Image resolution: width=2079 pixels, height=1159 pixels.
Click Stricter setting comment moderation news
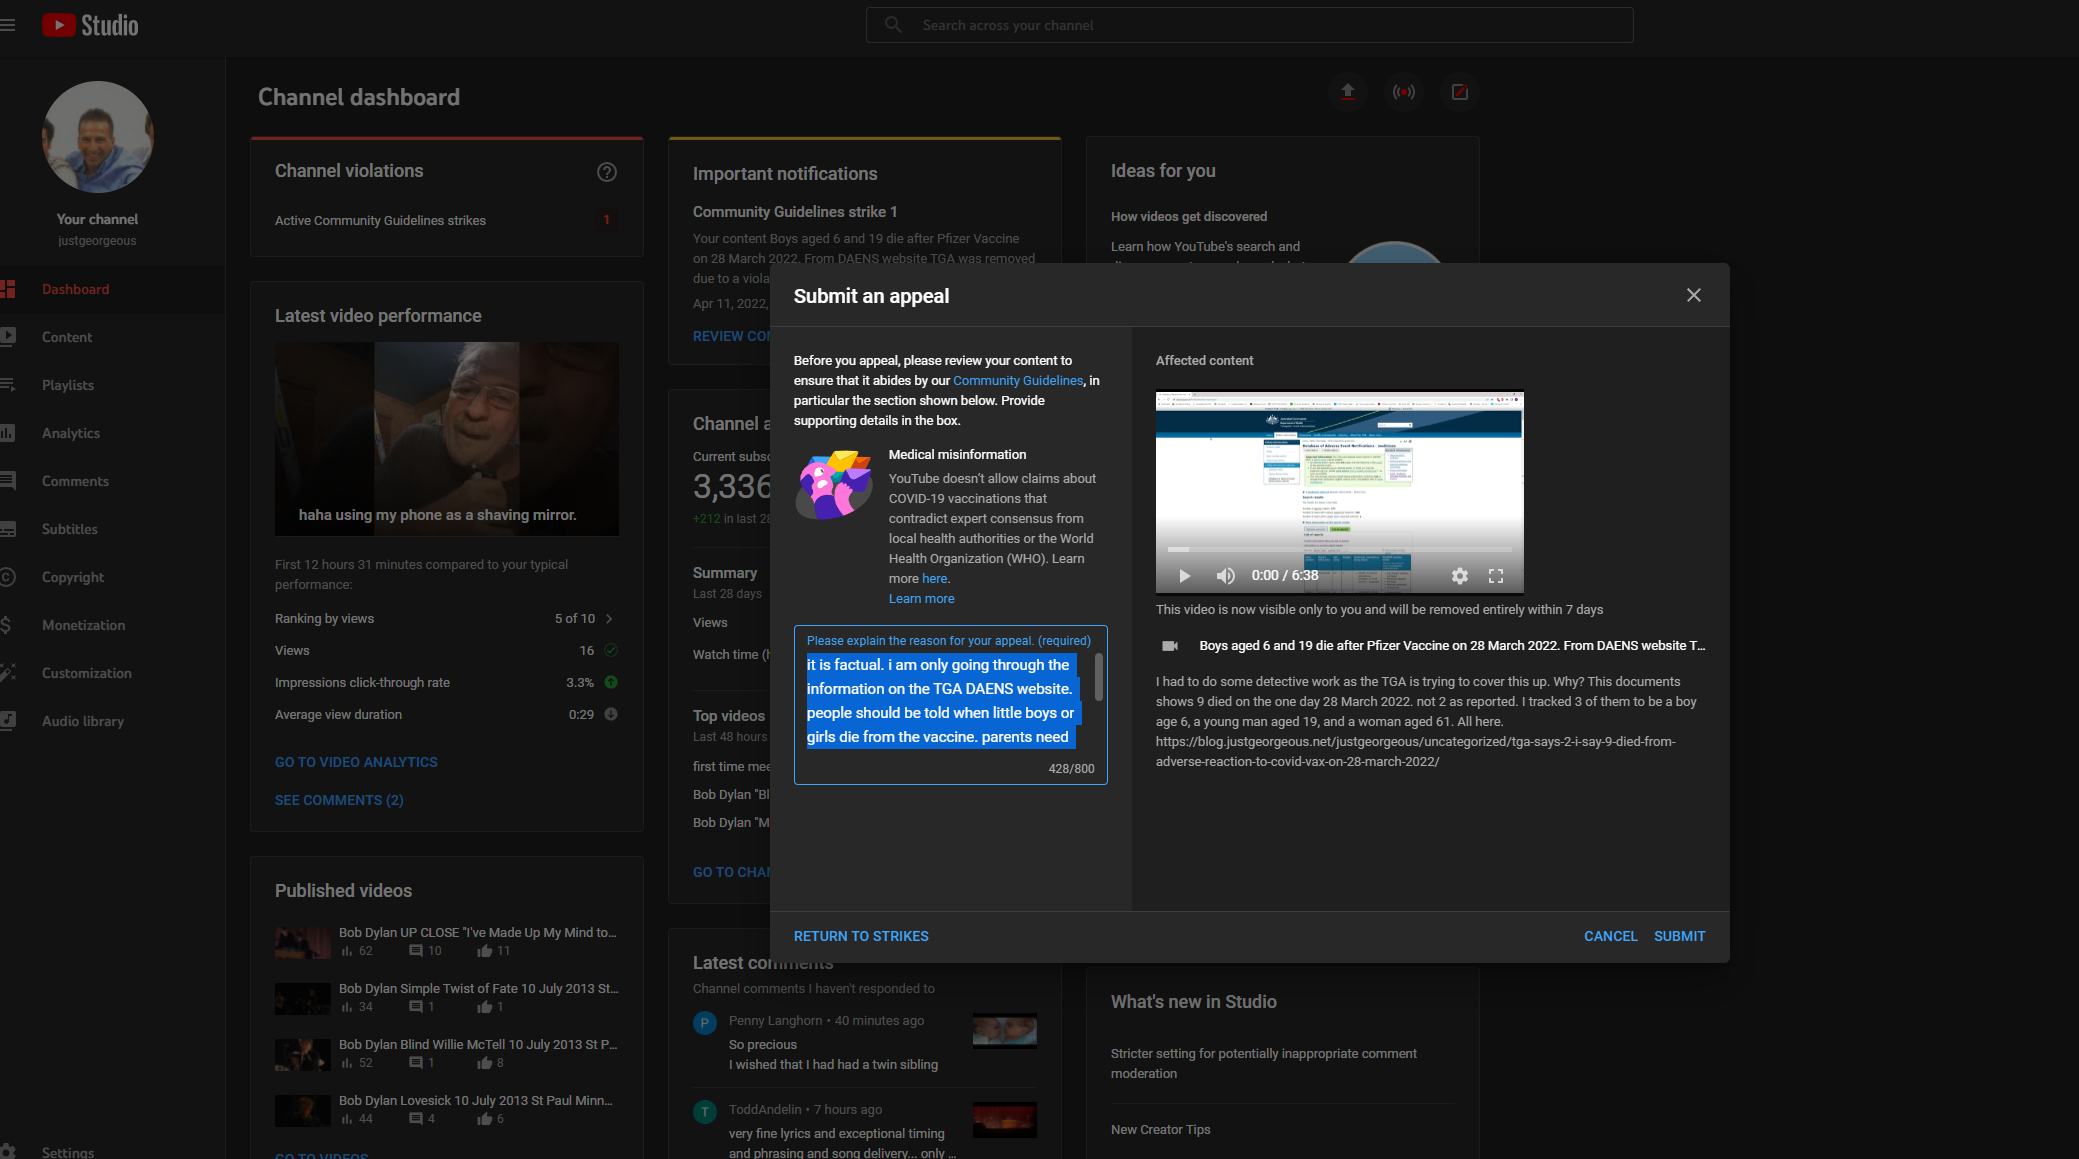tap(1264, 1064)
